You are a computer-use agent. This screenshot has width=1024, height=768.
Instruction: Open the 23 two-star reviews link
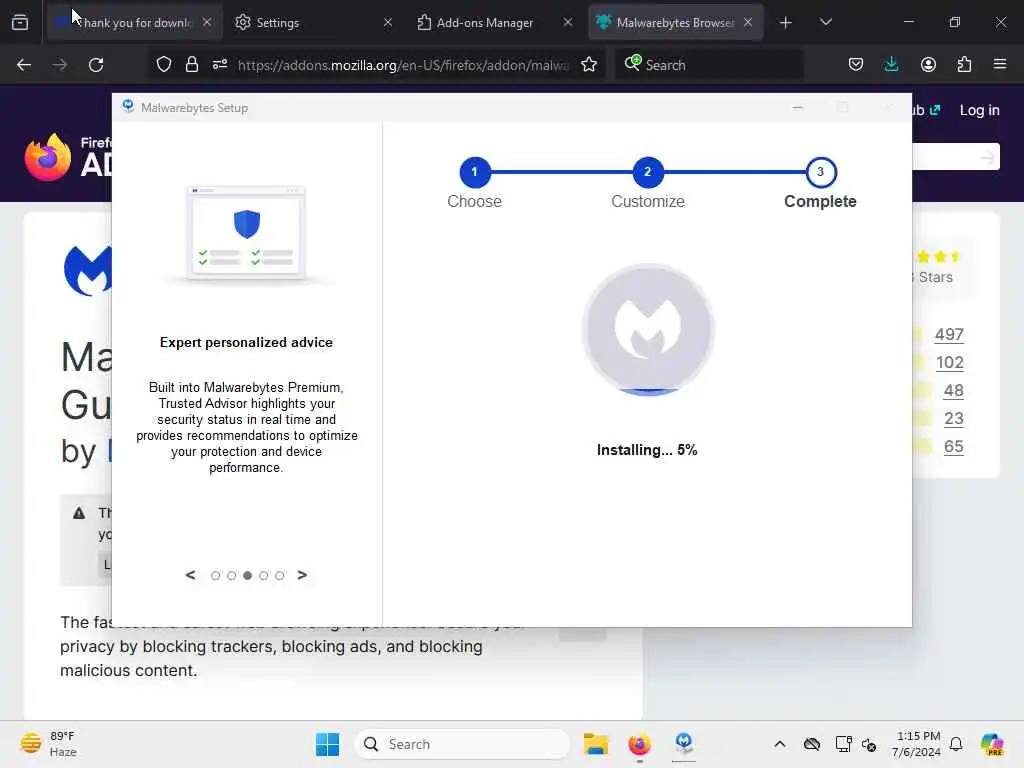click(x=953, y=419)
